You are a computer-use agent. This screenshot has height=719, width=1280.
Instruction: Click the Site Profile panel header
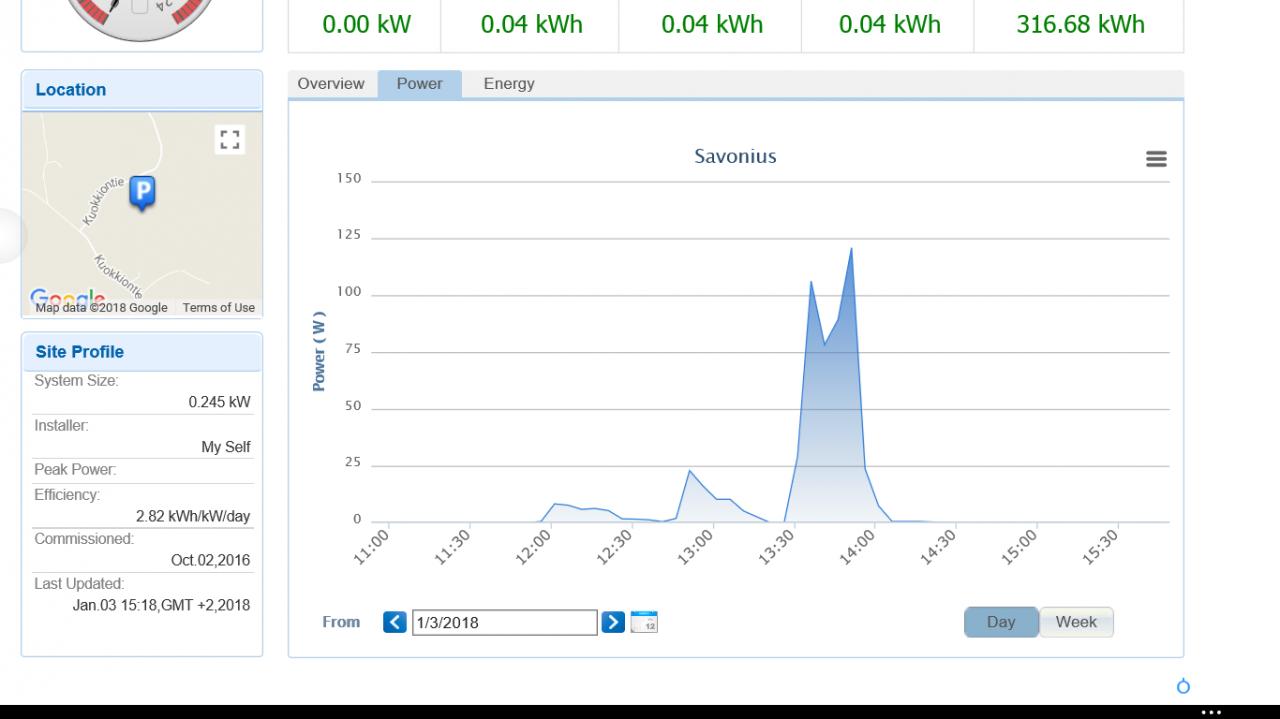[142, 352]
